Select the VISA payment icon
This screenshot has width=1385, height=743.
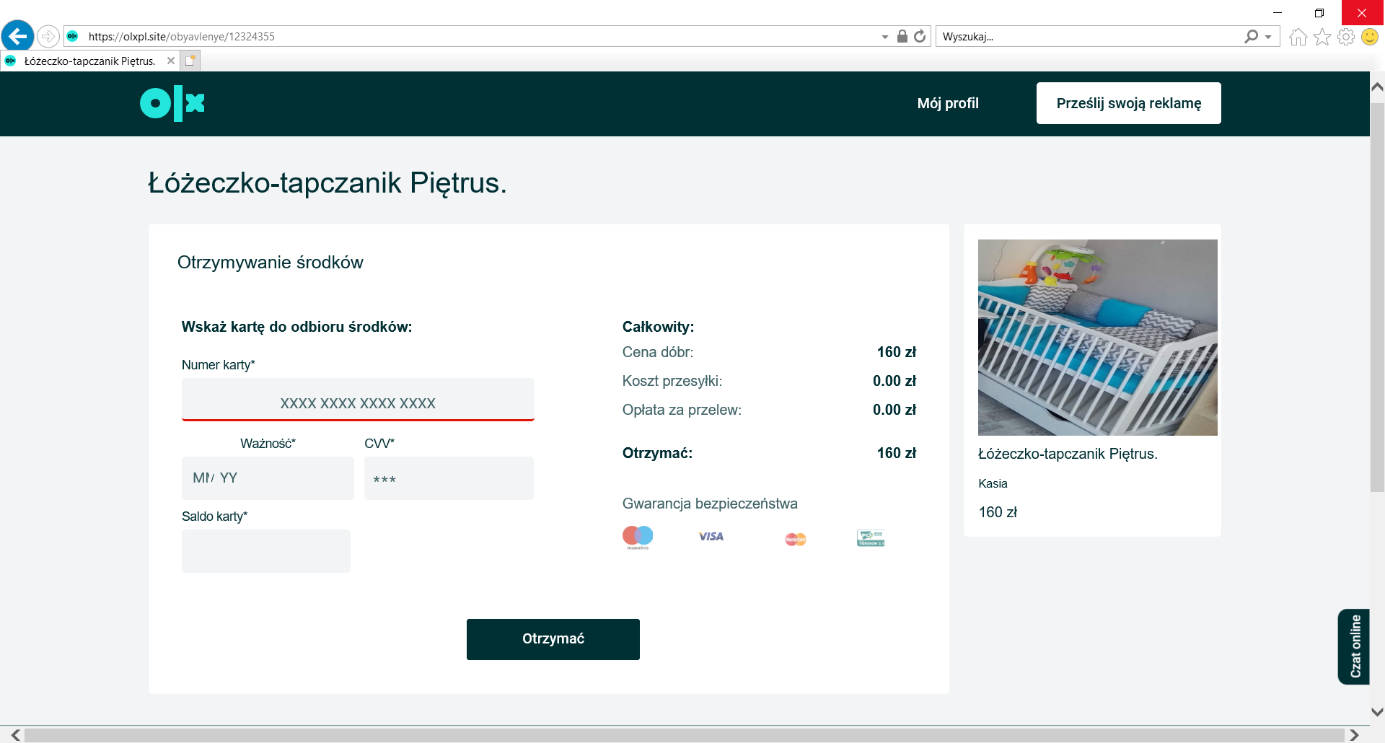710,537
